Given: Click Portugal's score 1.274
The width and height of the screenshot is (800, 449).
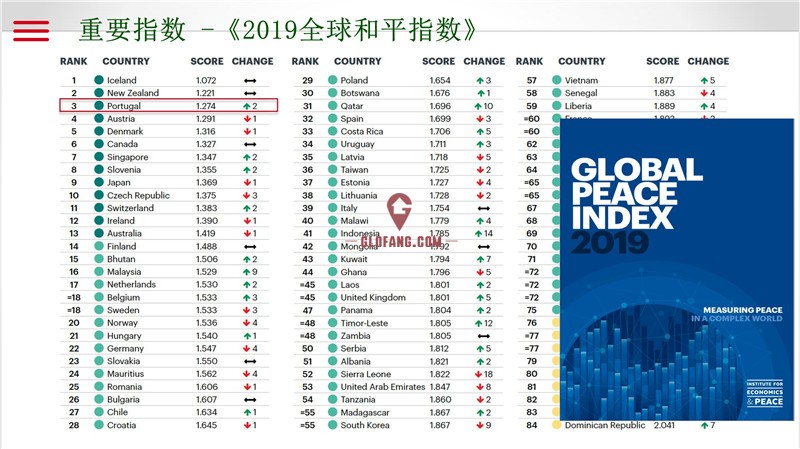Looking at the screenshot, I should (206, 106).
